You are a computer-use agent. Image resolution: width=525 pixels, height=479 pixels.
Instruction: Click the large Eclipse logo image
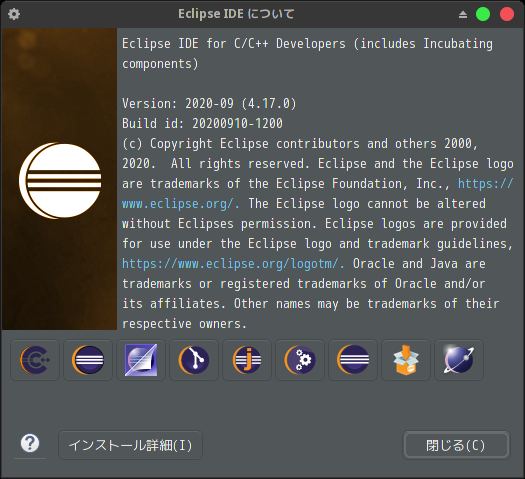60,181
